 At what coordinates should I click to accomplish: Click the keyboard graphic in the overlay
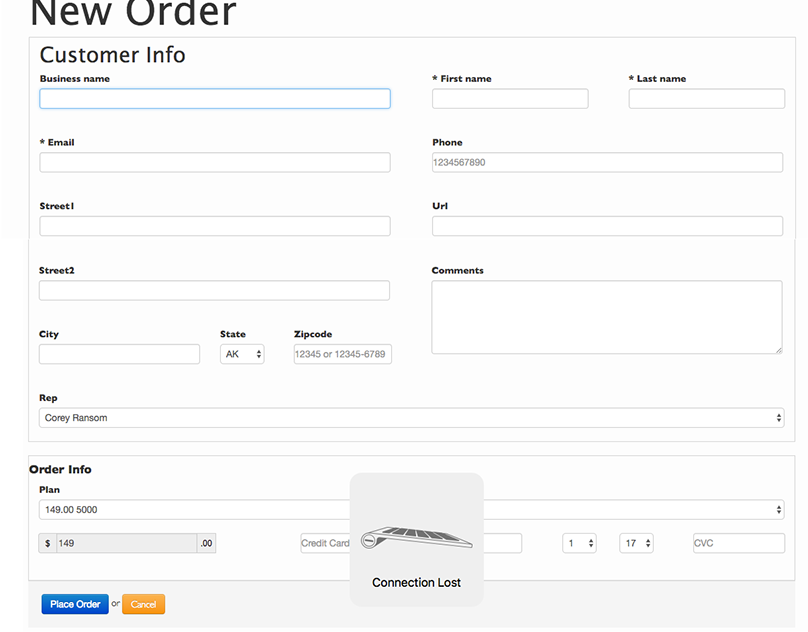pyautogui.click(x=416, y=535)
